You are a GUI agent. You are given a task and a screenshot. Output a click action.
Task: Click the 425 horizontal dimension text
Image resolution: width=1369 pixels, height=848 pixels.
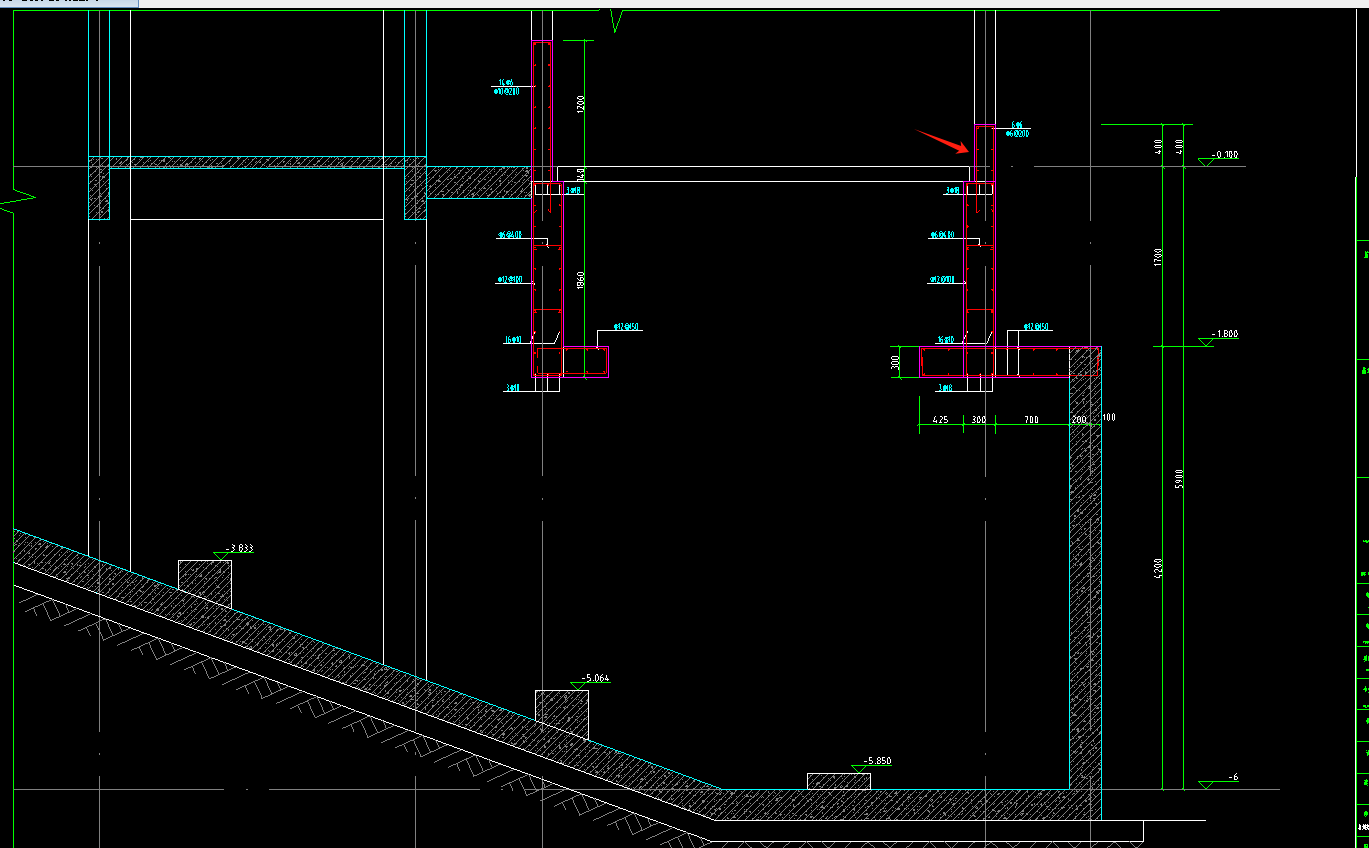pos(940,419)
